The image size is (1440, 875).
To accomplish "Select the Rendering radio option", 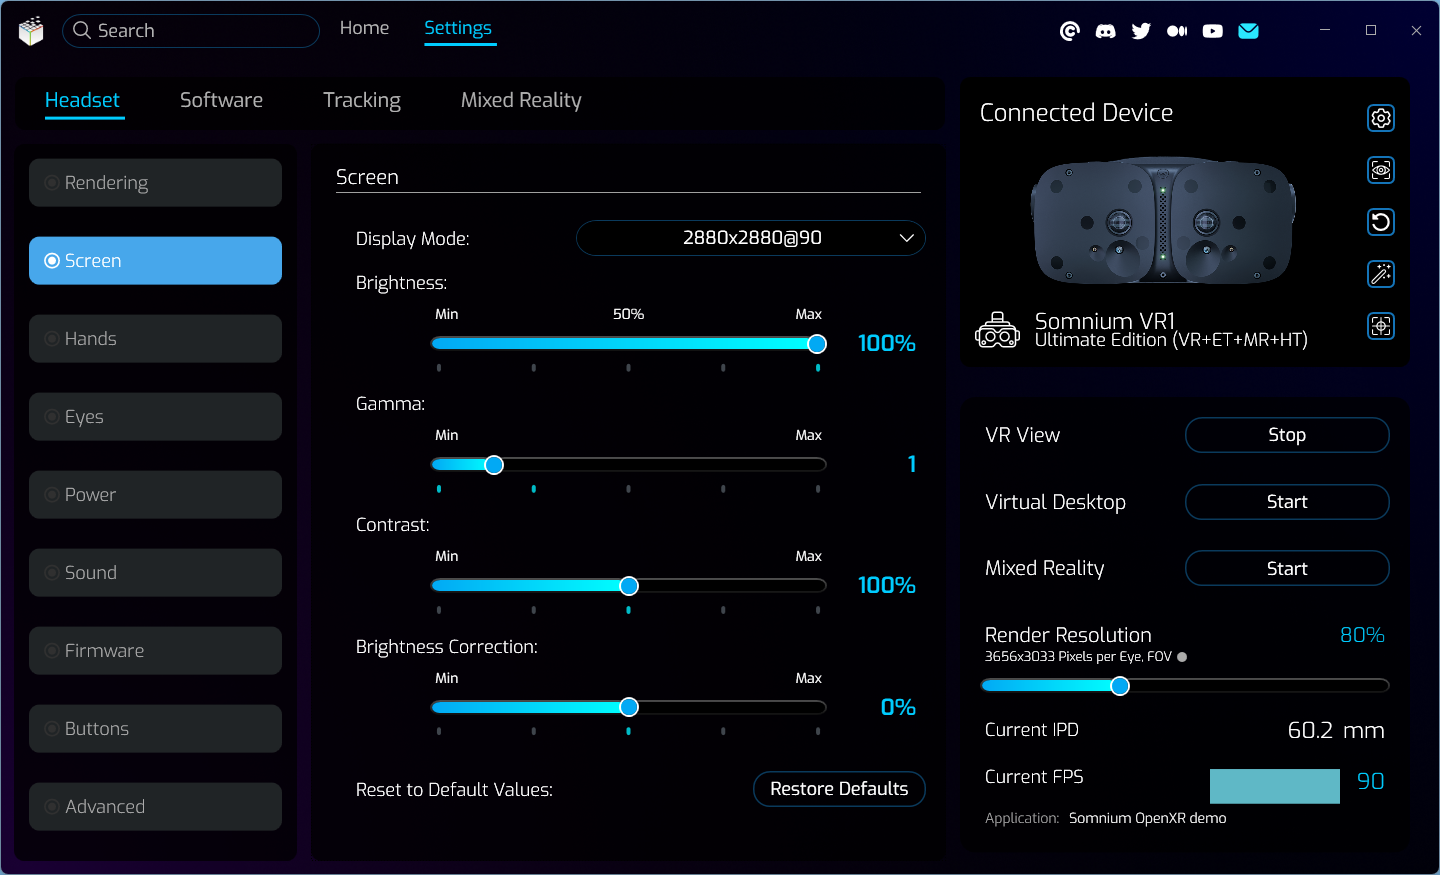I will [155, 183].
